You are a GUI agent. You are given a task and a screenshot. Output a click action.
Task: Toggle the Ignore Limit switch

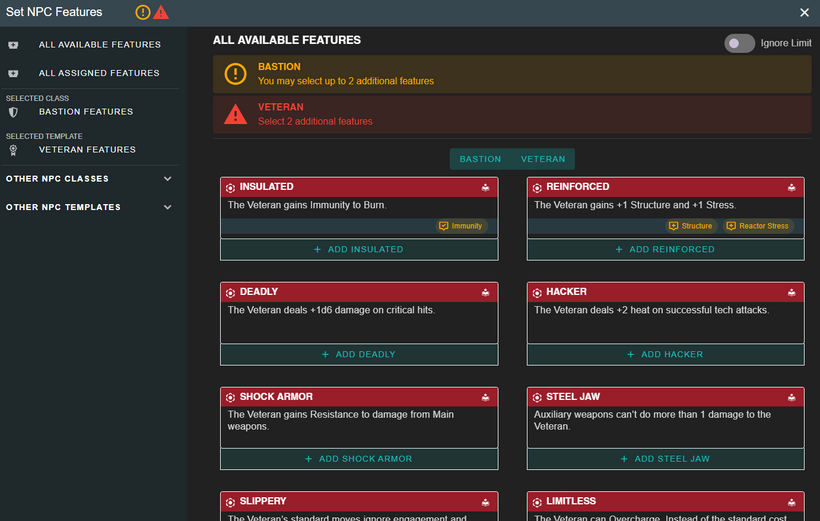pos(739,43)
